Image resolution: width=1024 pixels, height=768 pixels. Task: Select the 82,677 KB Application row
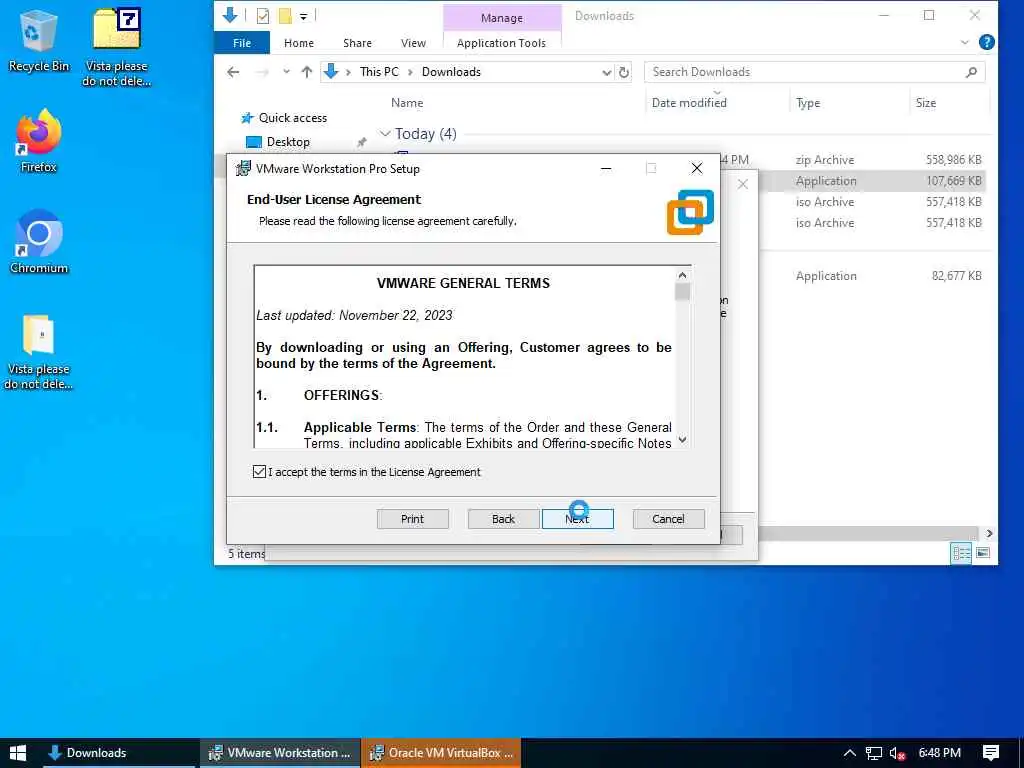(873, 276)
